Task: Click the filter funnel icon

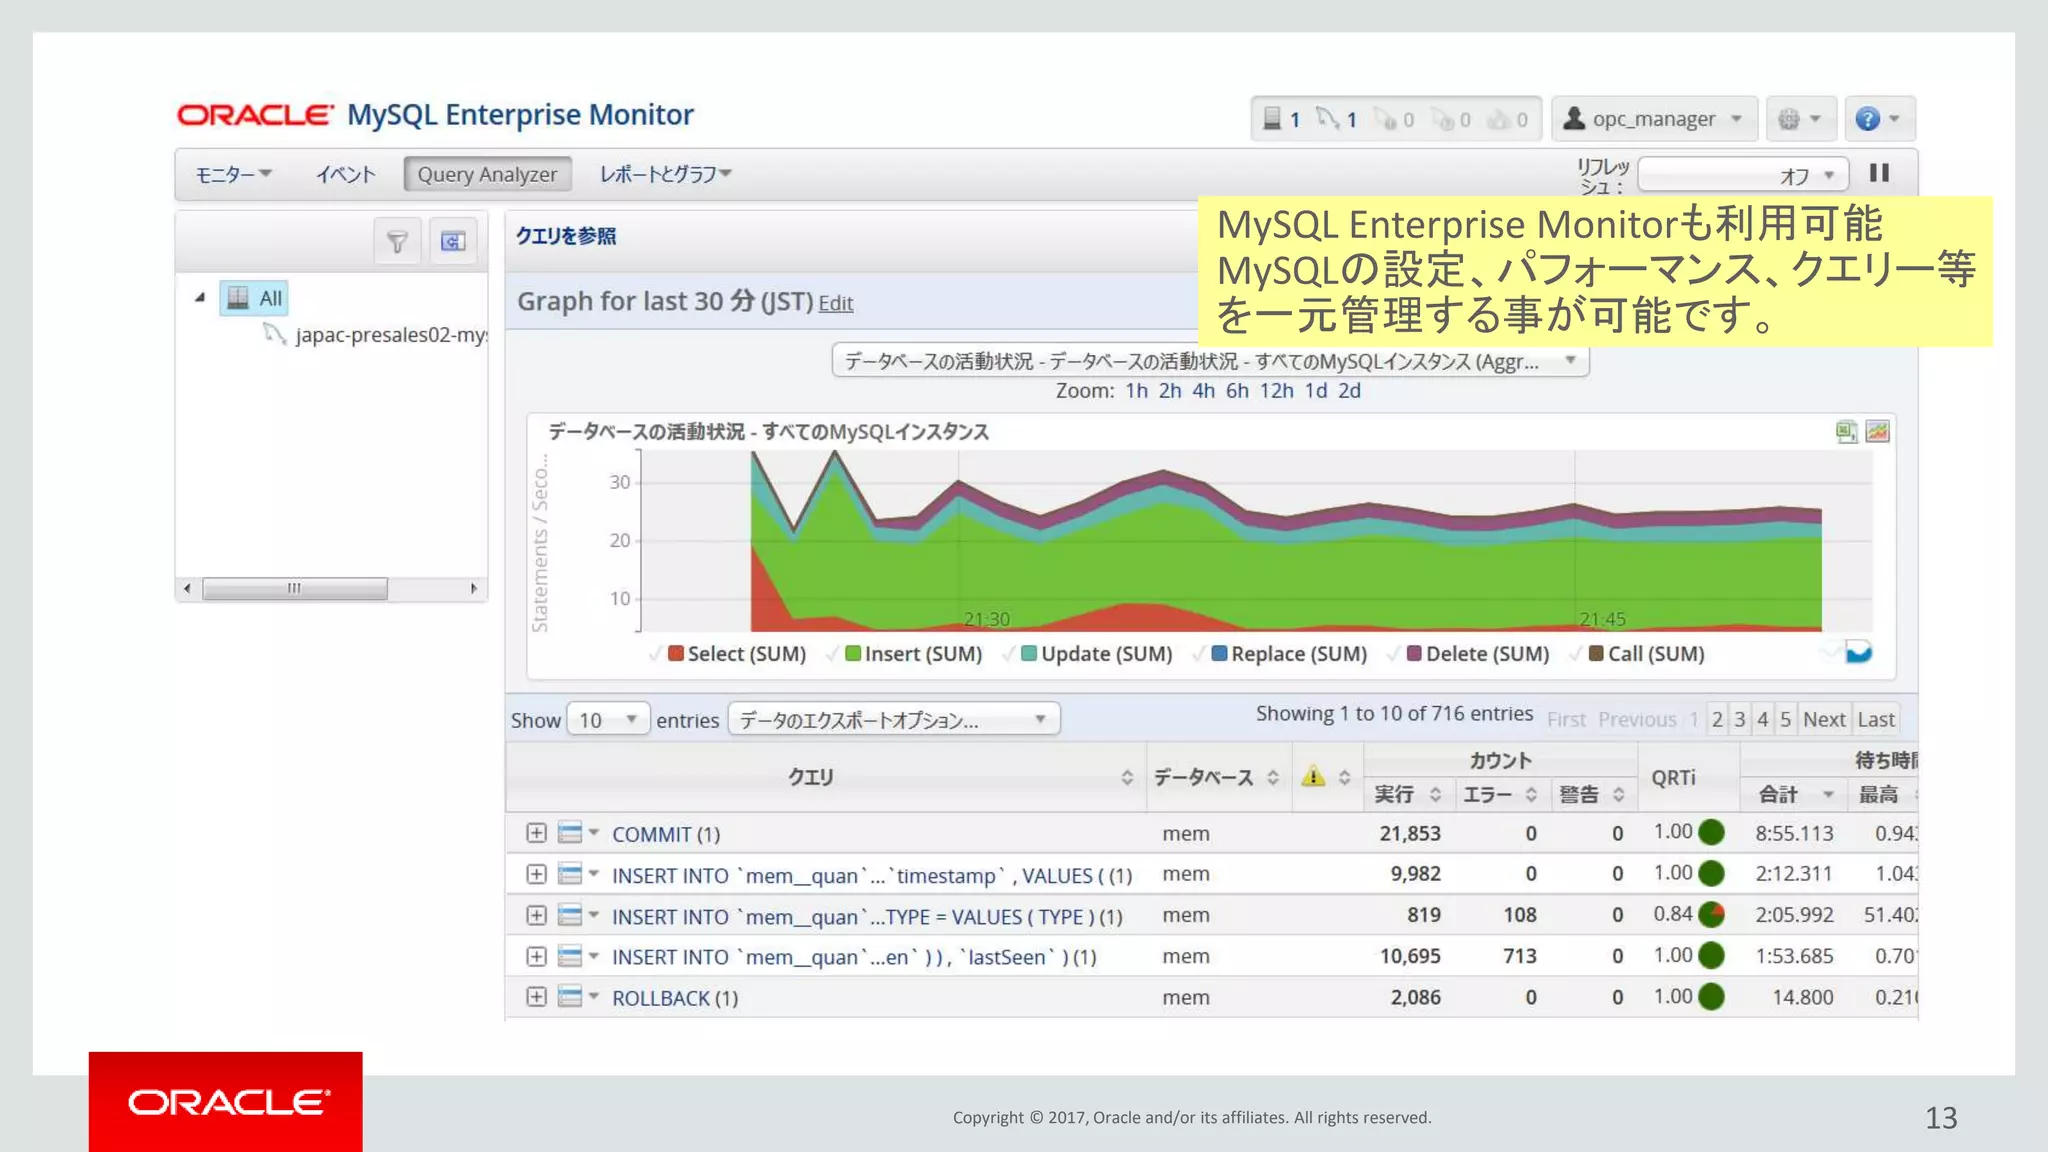Action: [x=397, y=241]
